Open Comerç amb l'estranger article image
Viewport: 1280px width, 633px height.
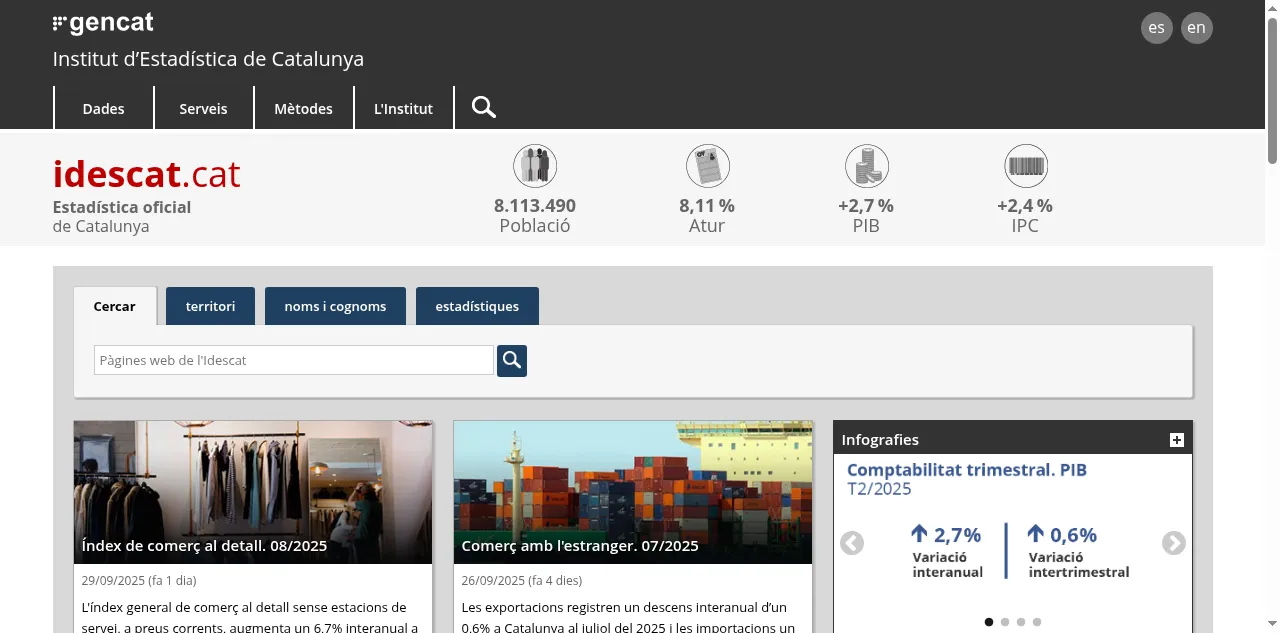[633, 492]
